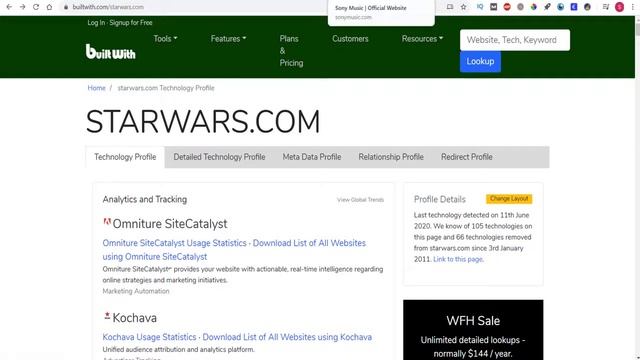
Task: Open the multicolor pinwheel extension icon
Action: click(x=534, y=7)
